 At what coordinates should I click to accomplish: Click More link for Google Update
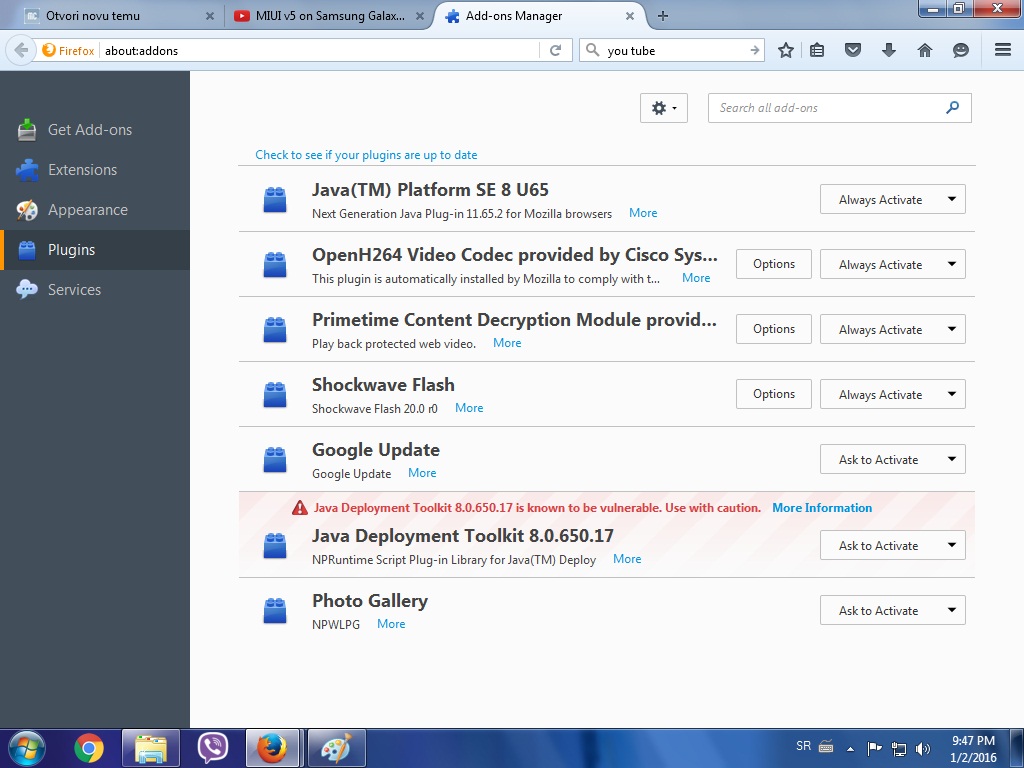click(x=422, y=473)
